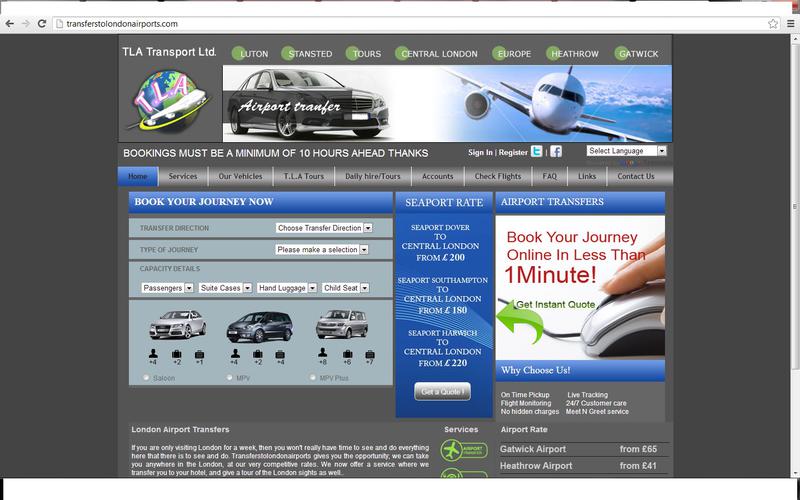Go to Daily hire/Tours tab

pyautogui.click(x=373, y=176)
